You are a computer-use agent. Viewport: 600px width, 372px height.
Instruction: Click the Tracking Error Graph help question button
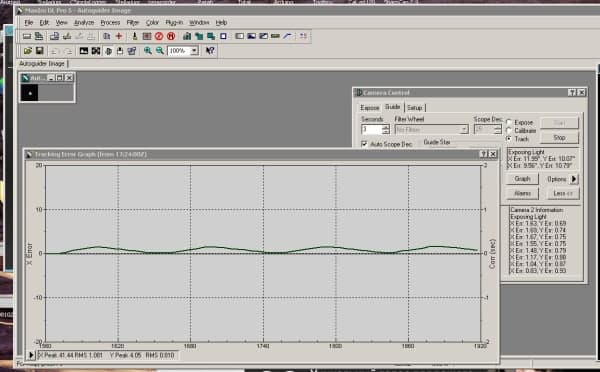click(x=484, y=154)
